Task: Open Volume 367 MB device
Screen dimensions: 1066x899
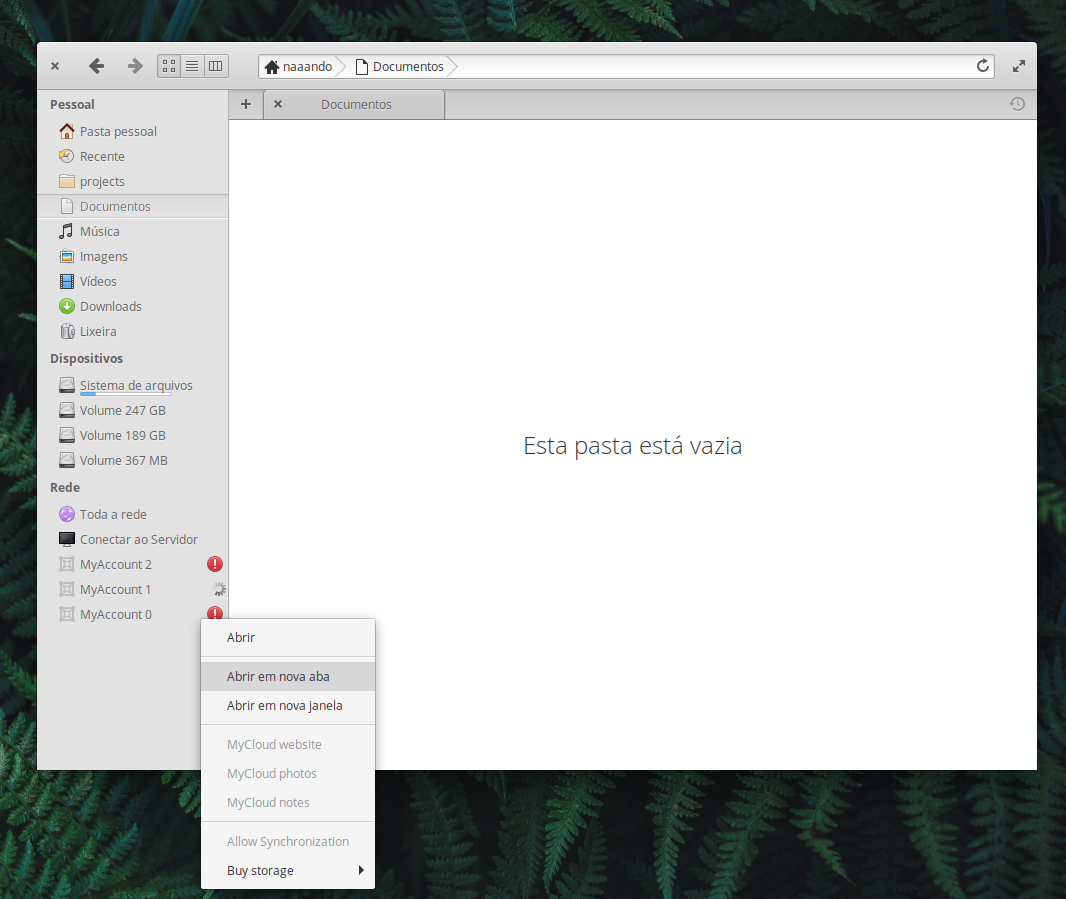Action: point(133,461)
